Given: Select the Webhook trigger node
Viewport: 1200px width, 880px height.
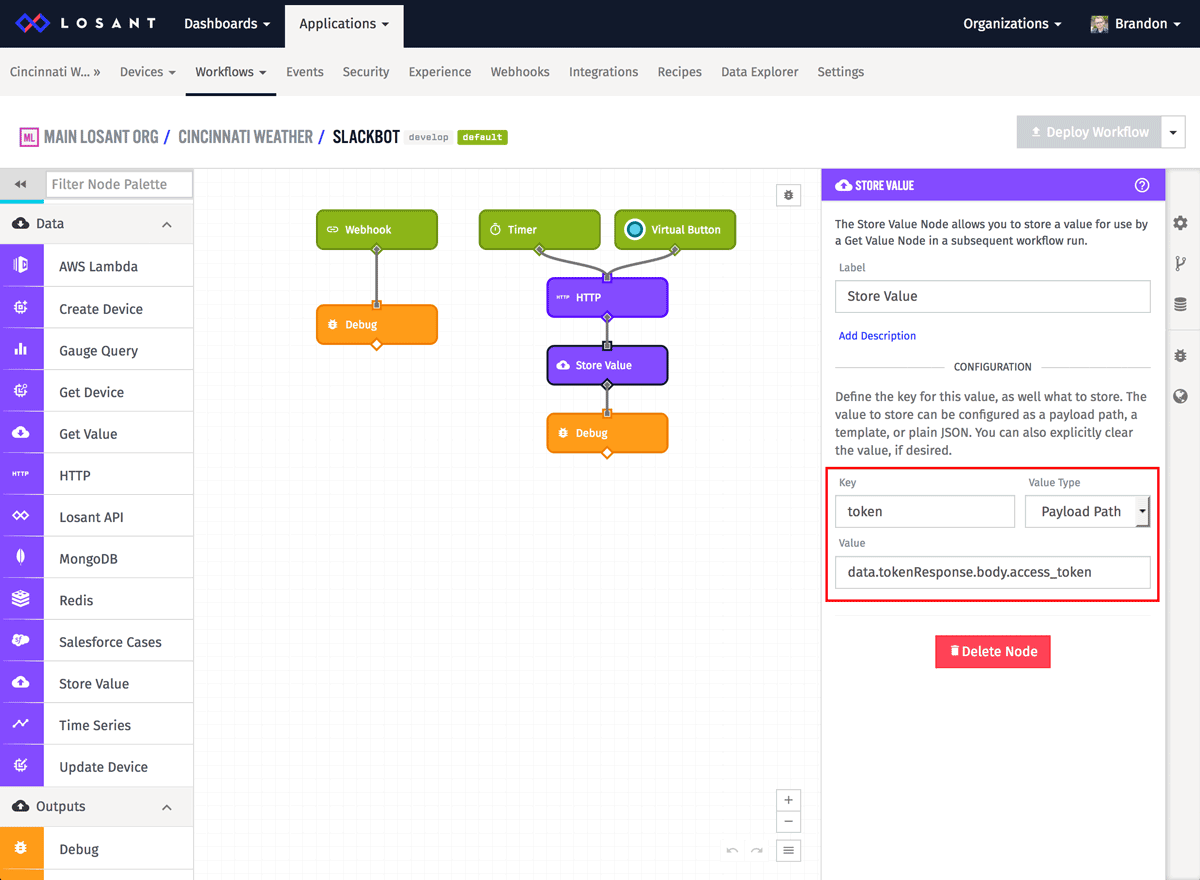Looking at the screenshot, I should pos(377,229).
